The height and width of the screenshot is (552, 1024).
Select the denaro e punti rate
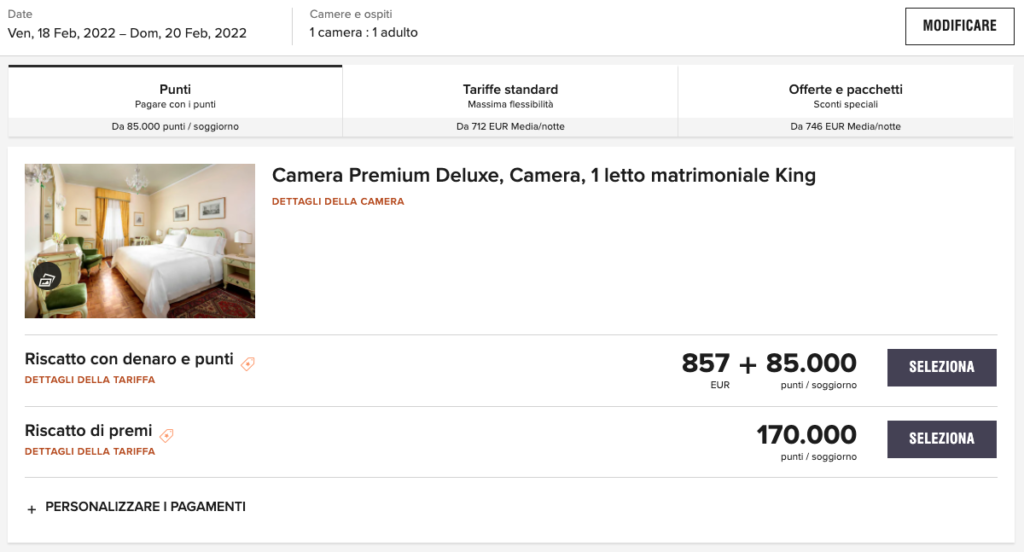point(941,367)
